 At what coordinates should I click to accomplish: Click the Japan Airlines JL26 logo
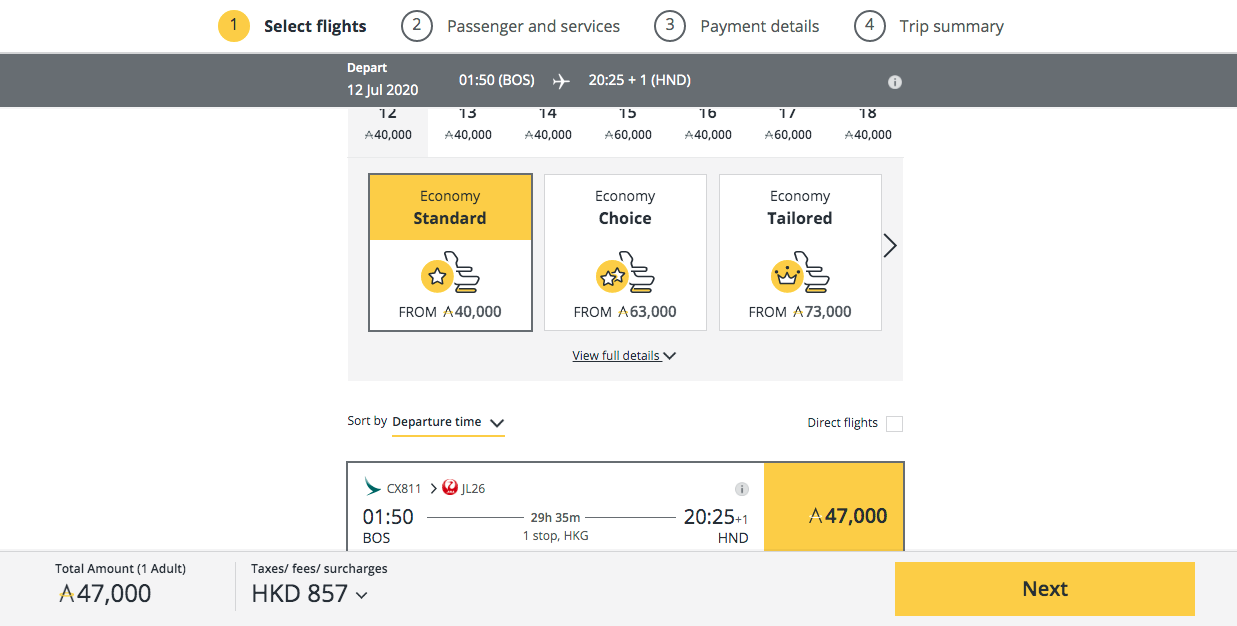coord(449,488)
